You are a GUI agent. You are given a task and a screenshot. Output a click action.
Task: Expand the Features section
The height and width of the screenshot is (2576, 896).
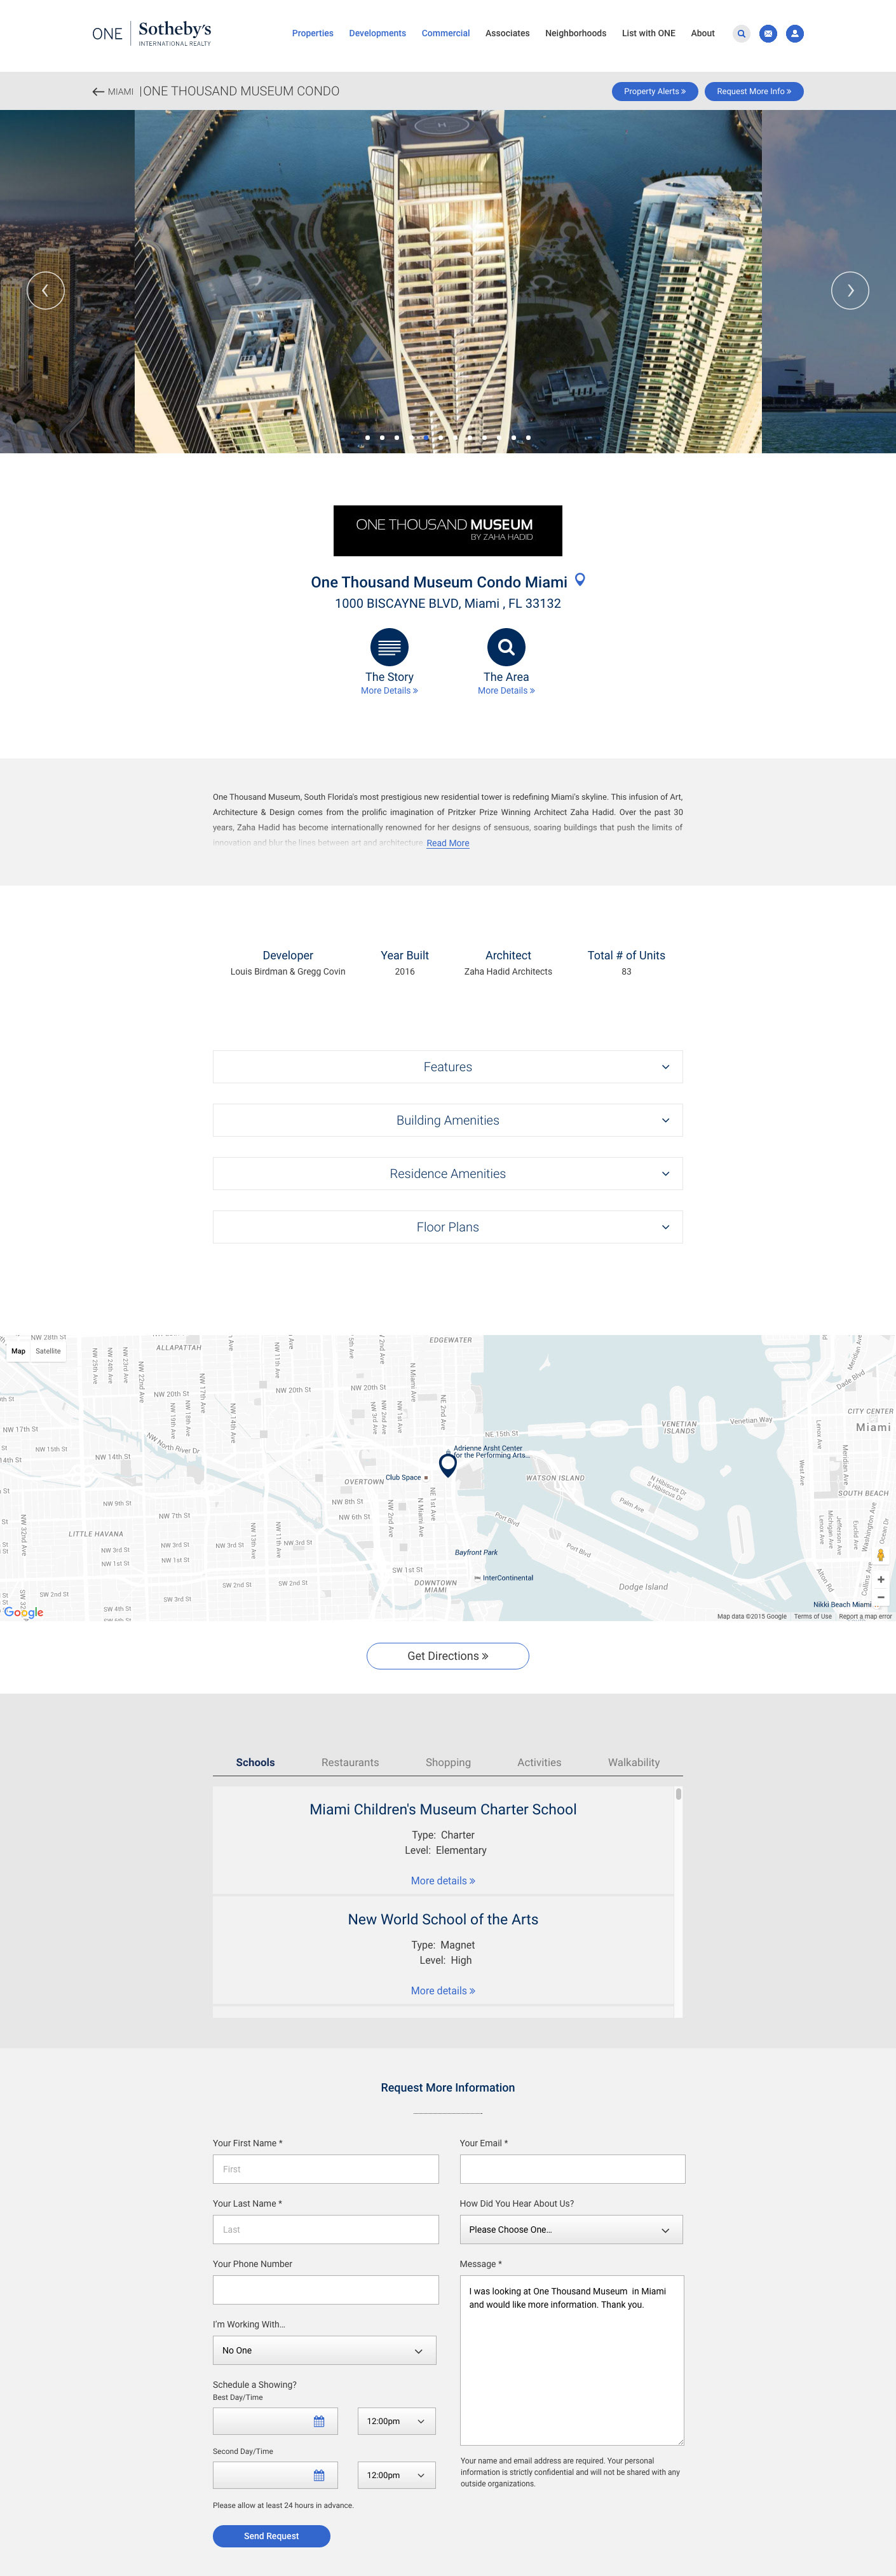(x=448, y=1067)
